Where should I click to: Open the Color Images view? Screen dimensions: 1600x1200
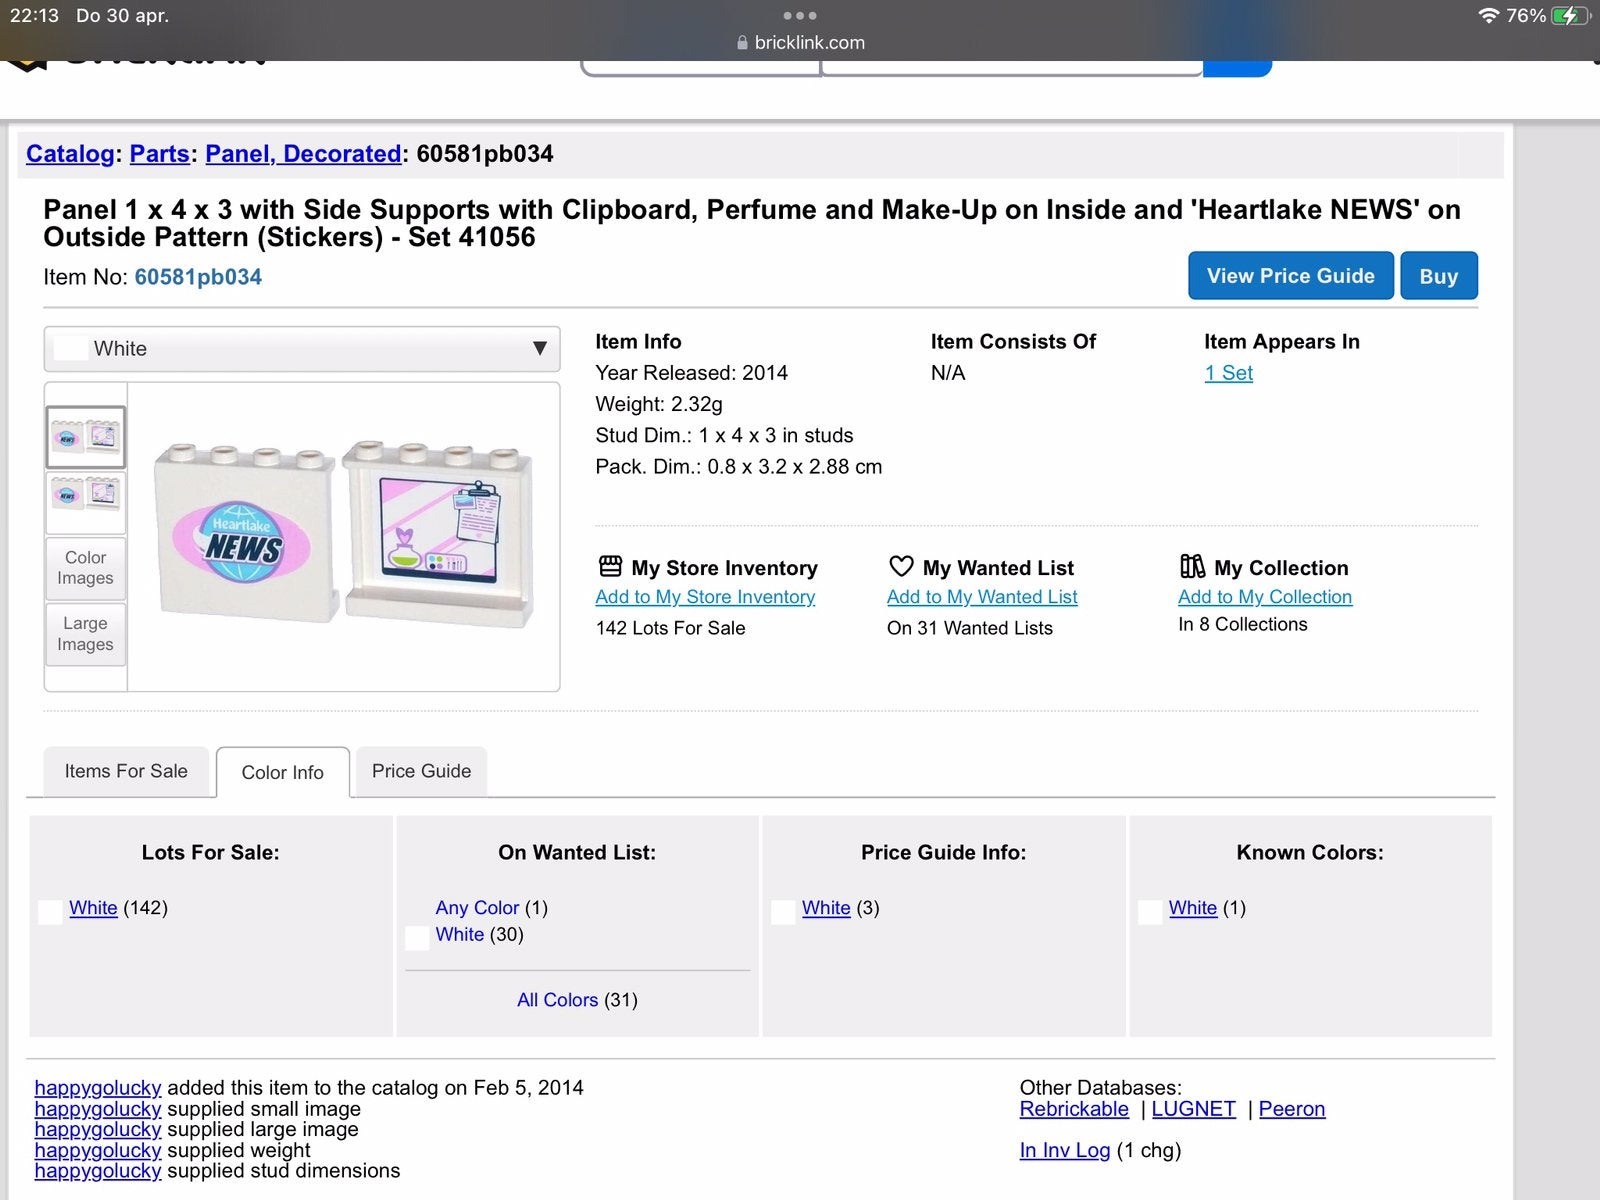click(85, 568)
